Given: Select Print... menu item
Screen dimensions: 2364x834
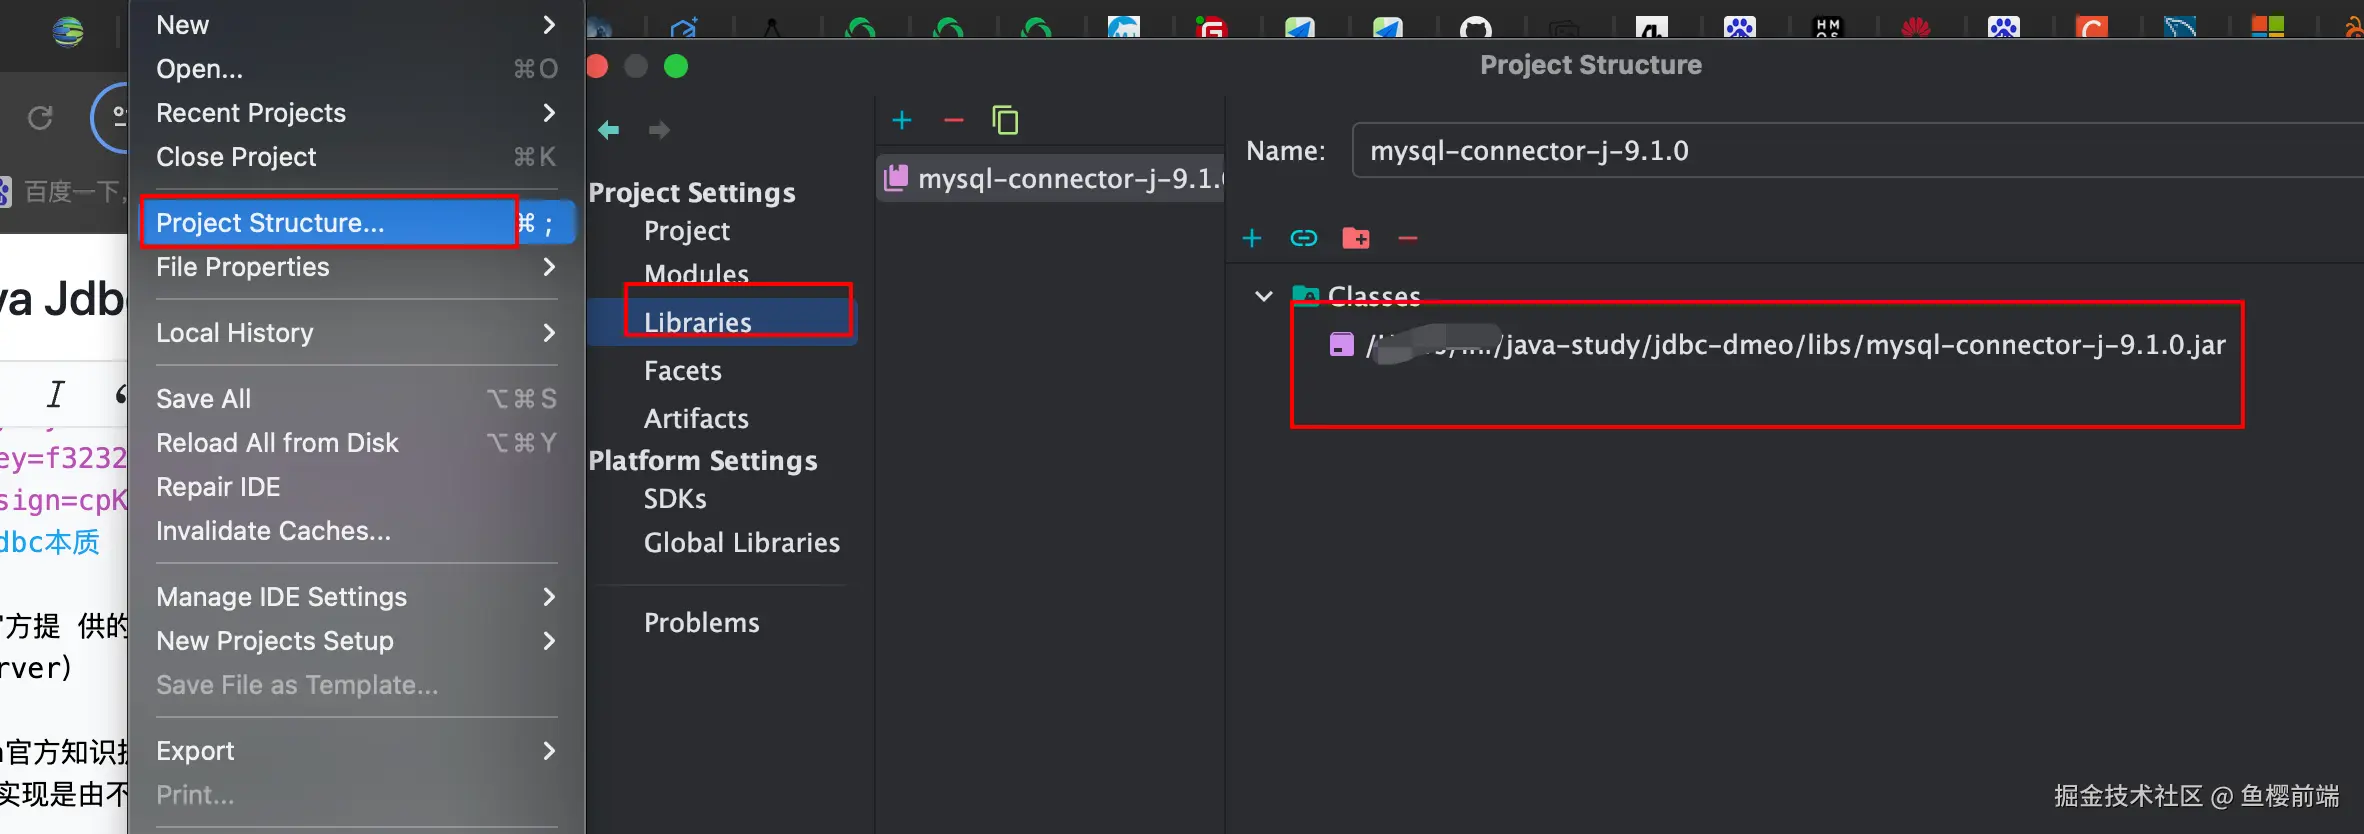Looking at the screenshot, I should 357,795.
